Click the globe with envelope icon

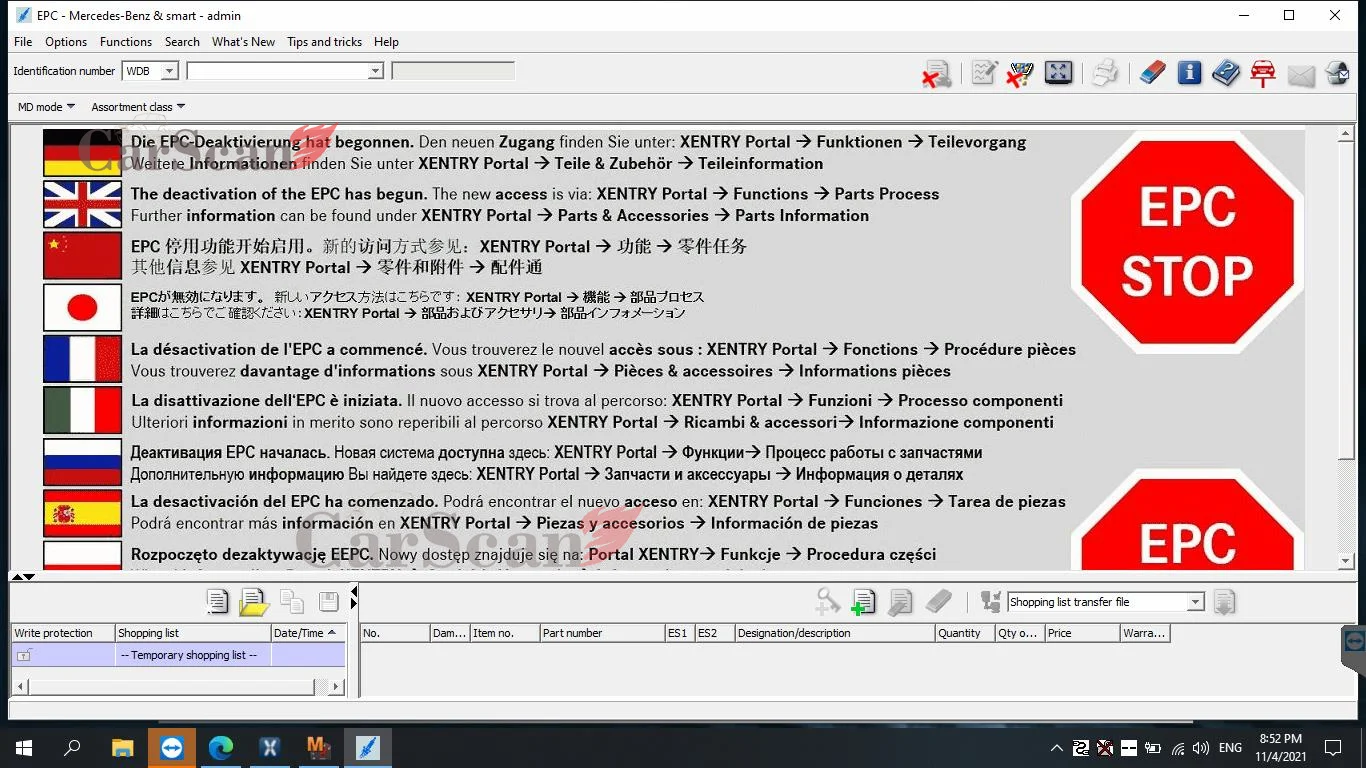click(x=1337, y=73)
